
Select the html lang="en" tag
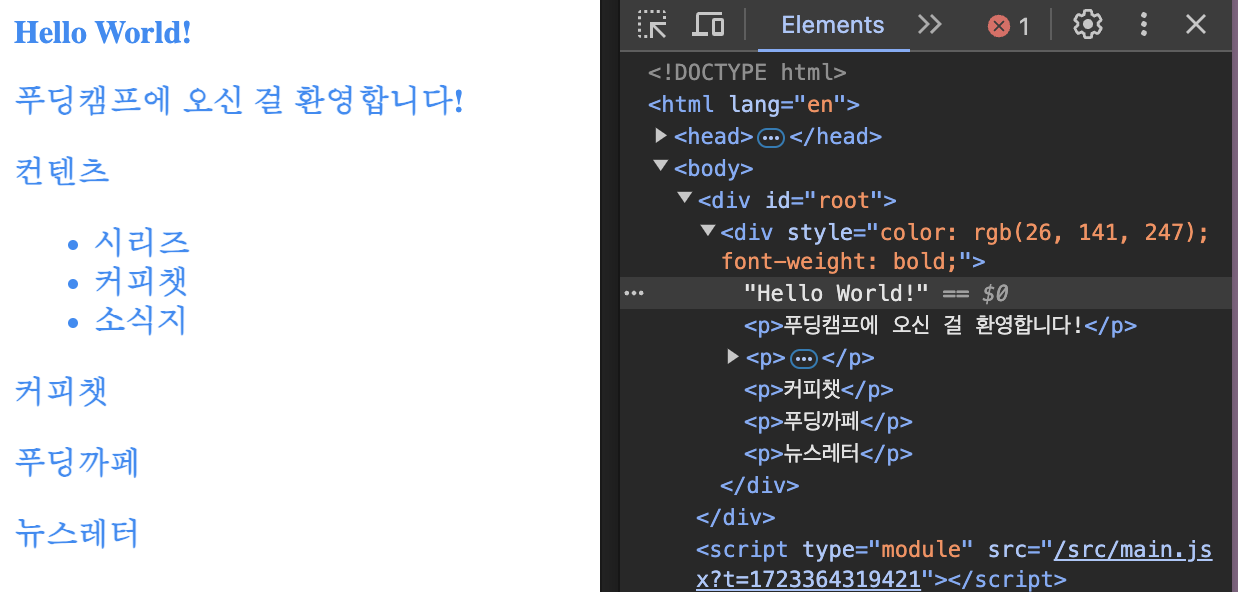coord(754,104)
